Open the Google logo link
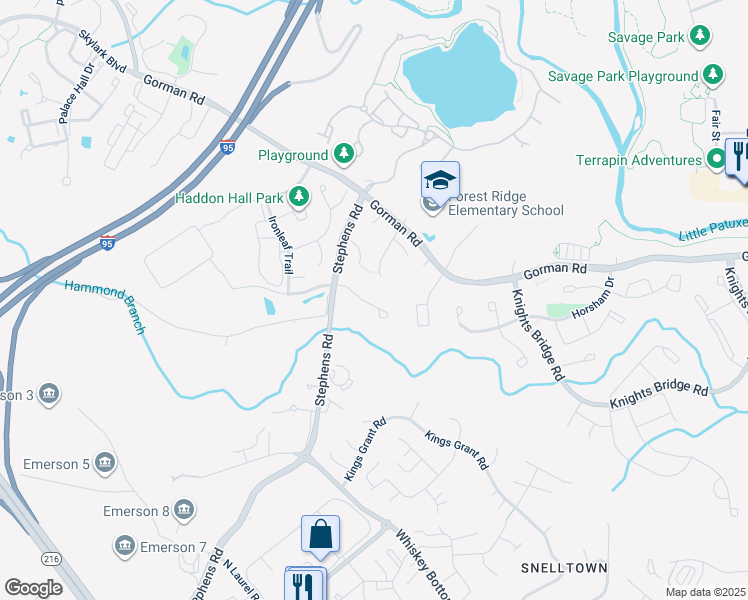This screenshot has width=748, height=600. point(33,588)
